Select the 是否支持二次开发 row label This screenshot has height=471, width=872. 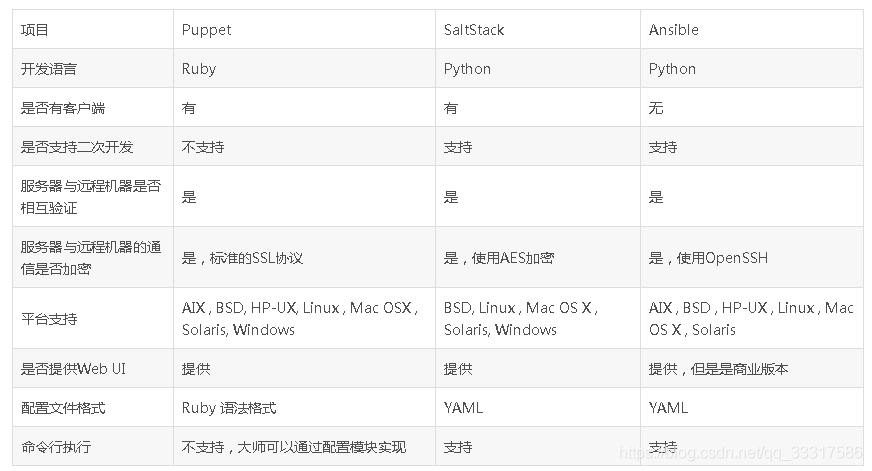93,146
